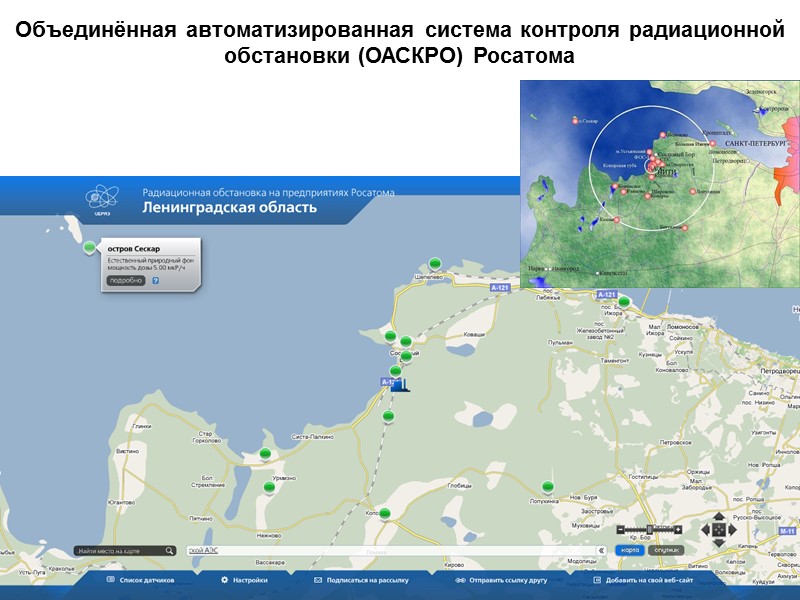Open the подробно details button
The image size is (800, 600).
pos(126,281)
